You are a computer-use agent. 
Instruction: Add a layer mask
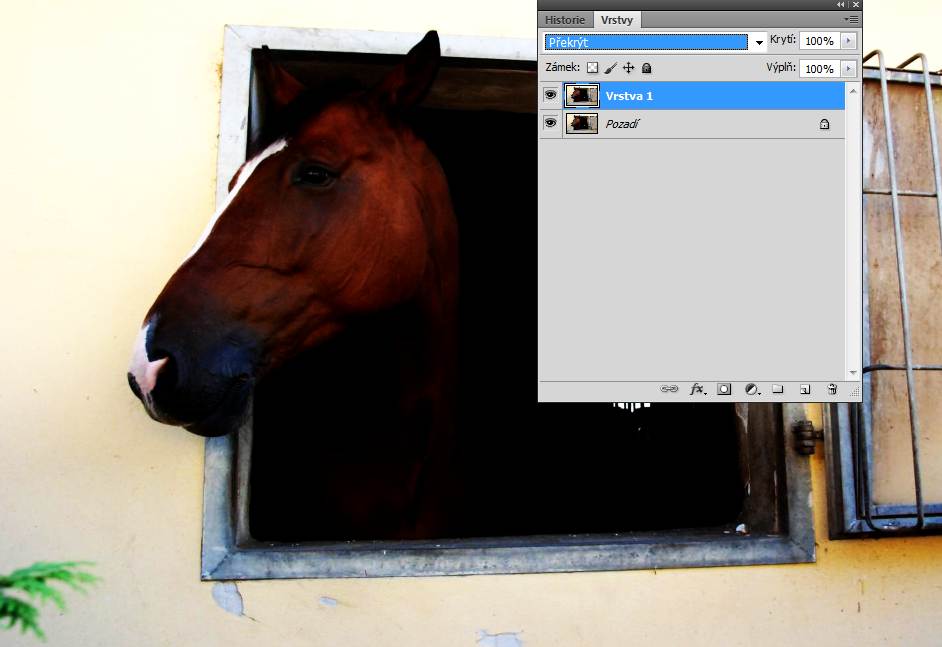(724, 389)
